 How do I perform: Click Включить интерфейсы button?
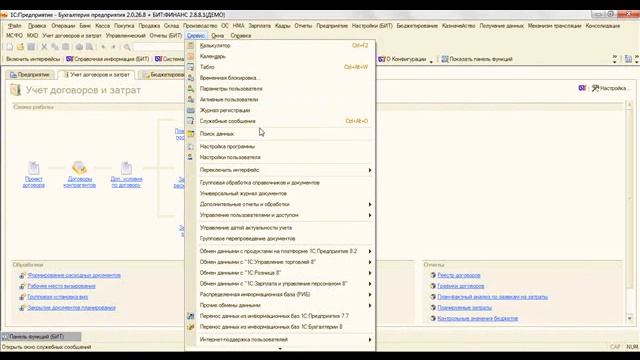pos(33,59)
